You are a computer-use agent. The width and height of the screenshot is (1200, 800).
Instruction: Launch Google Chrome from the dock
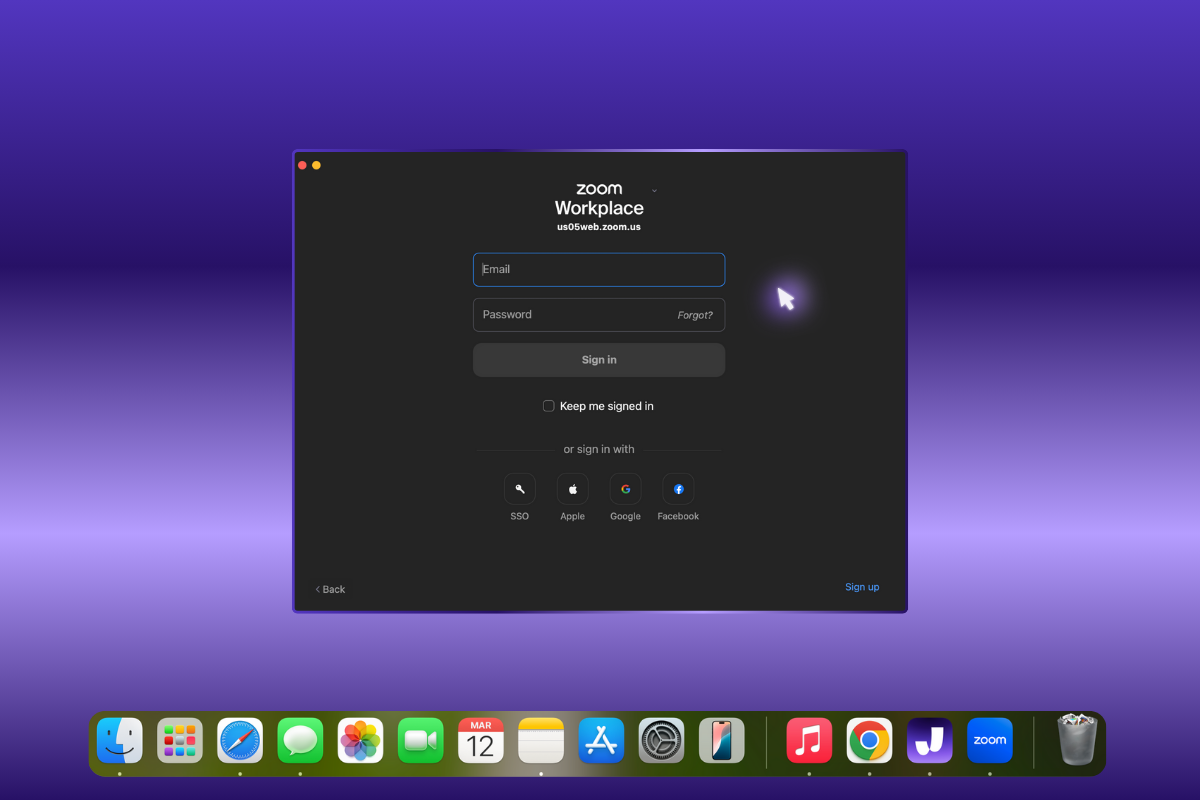click(869, 741)
